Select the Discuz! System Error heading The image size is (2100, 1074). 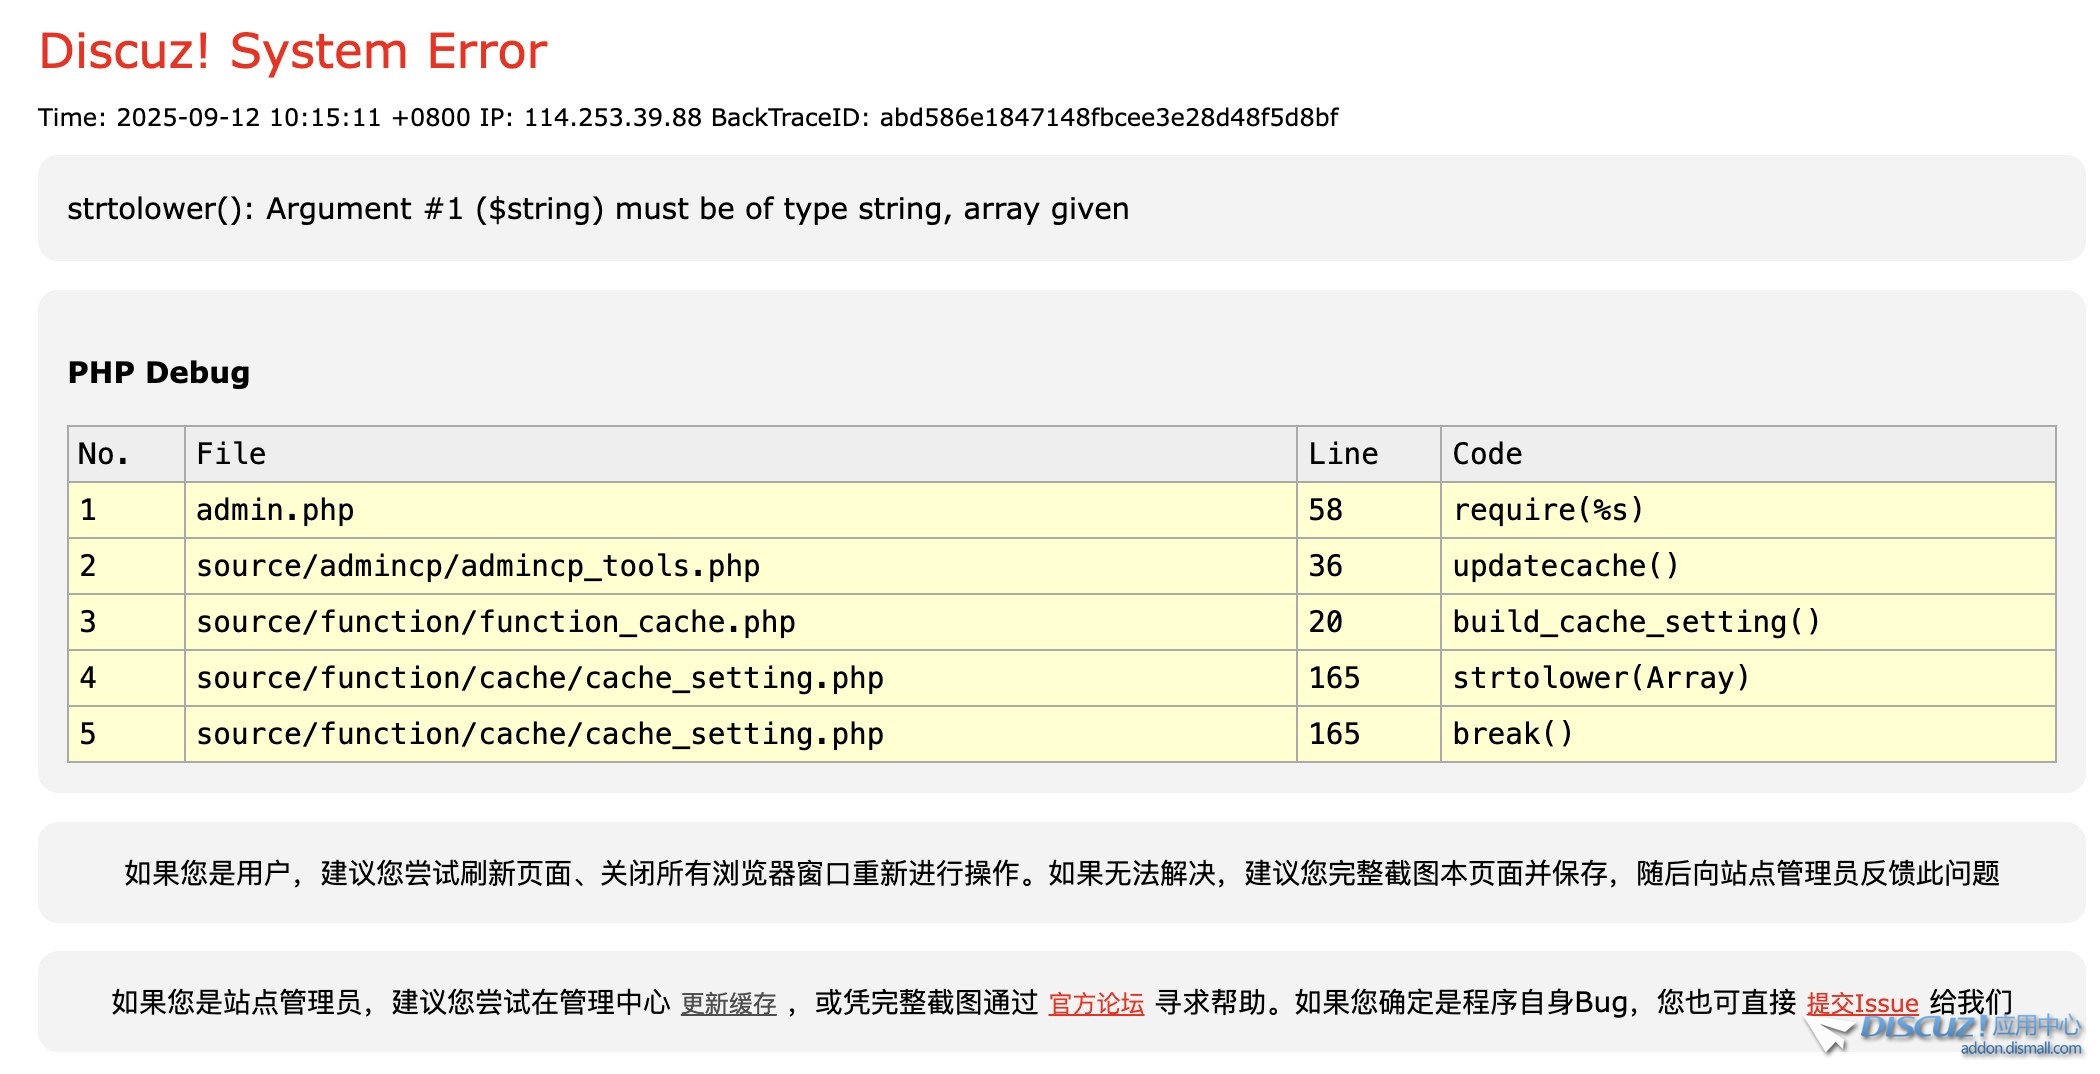coord(293,51)
